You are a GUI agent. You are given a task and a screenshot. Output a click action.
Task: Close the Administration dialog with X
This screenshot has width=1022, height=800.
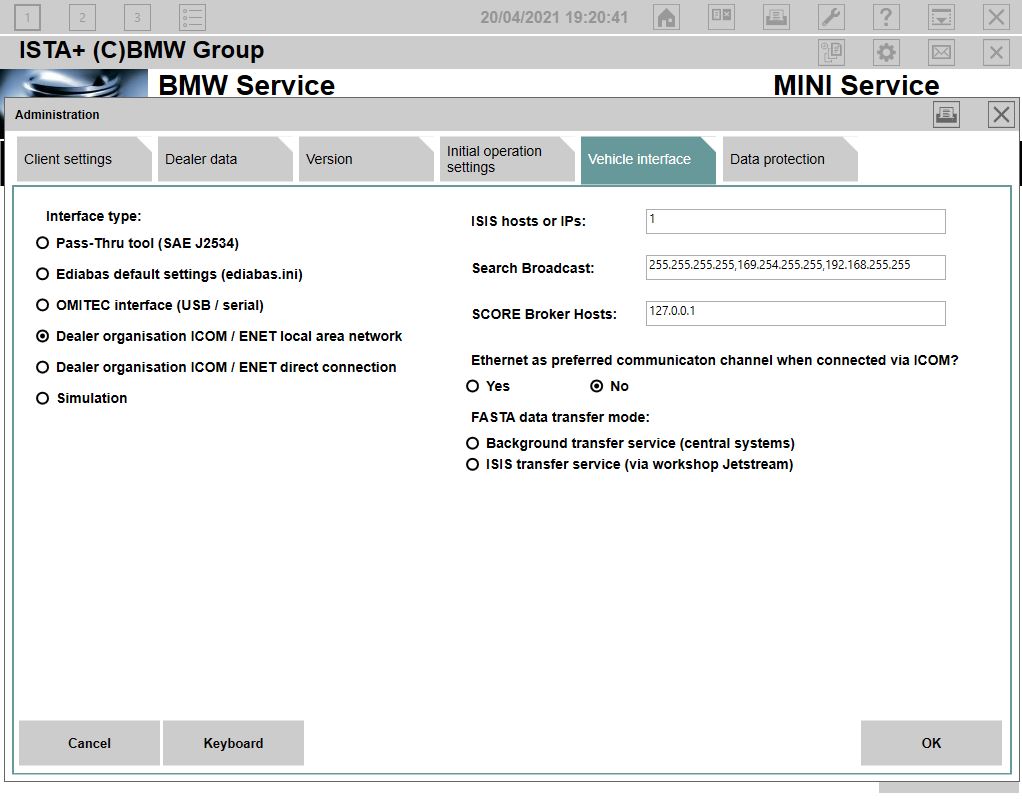1000,115
